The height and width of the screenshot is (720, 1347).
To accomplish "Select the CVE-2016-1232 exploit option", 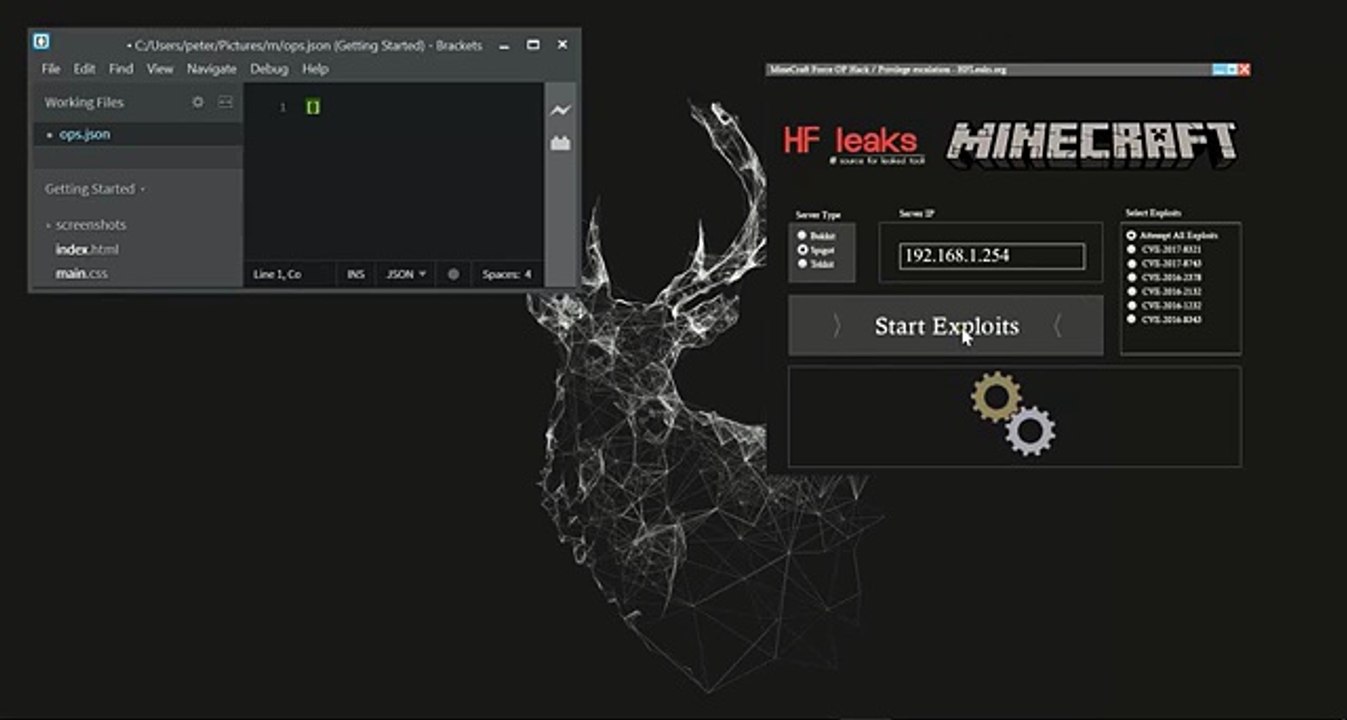I will point(1131,305).
